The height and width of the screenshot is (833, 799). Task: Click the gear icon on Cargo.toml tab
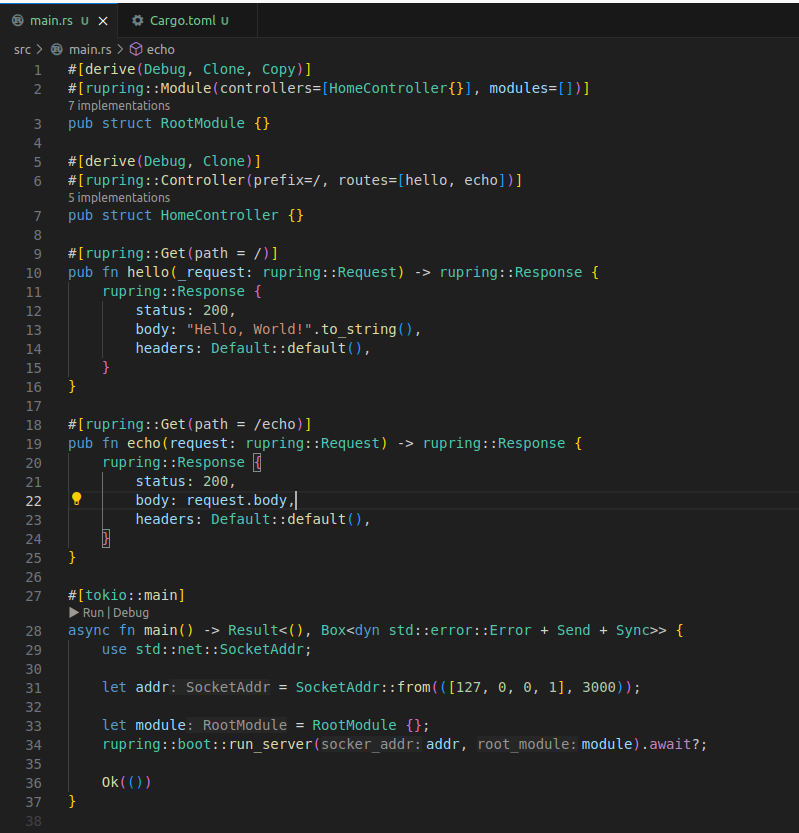pos(137,20)
